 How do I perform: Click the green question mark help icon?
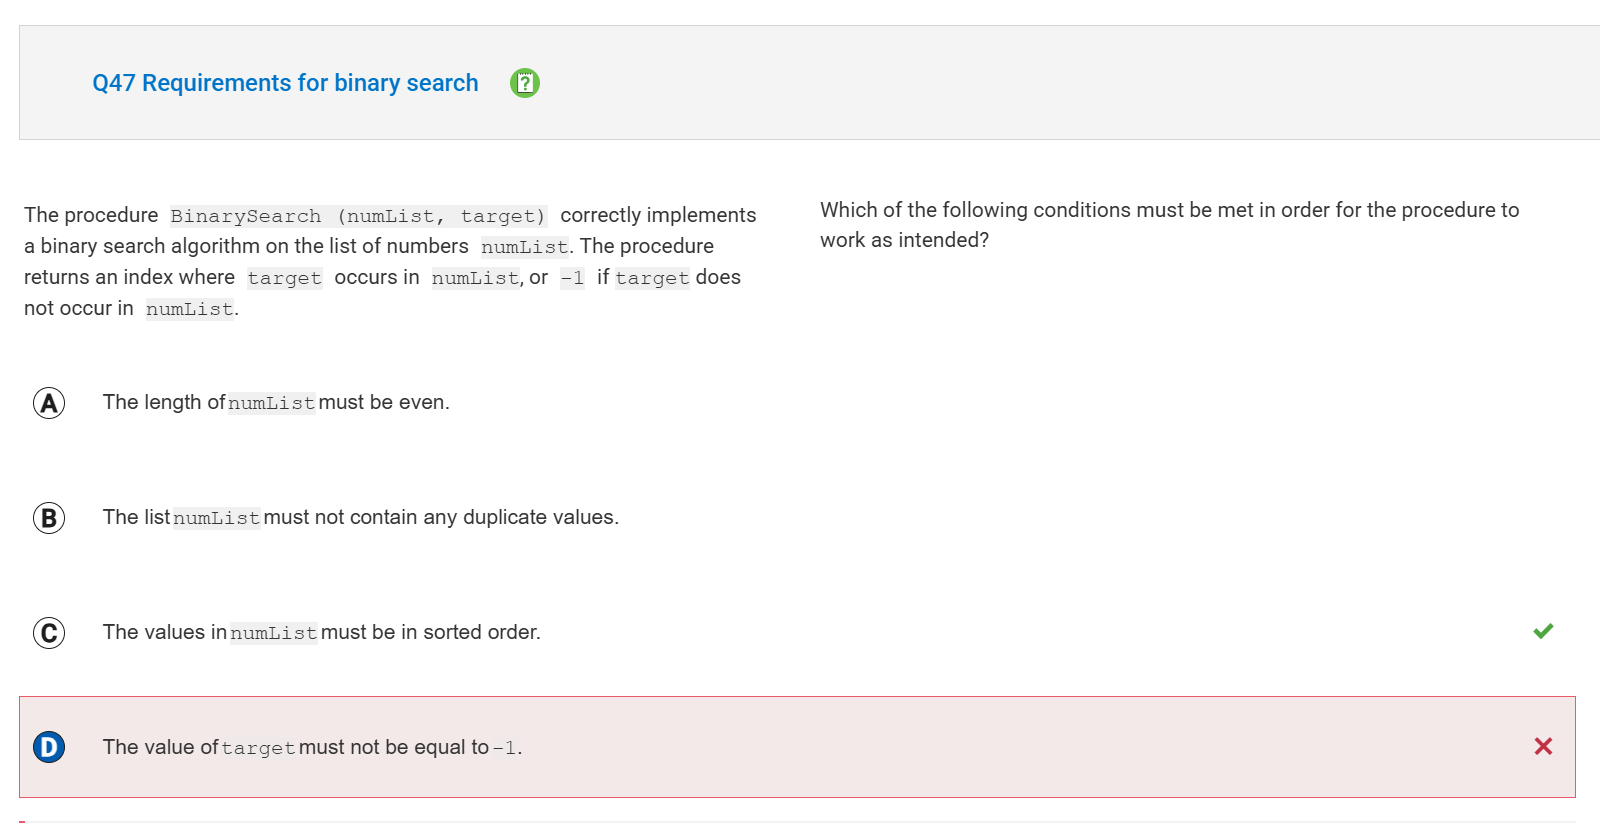pos(525,83)
